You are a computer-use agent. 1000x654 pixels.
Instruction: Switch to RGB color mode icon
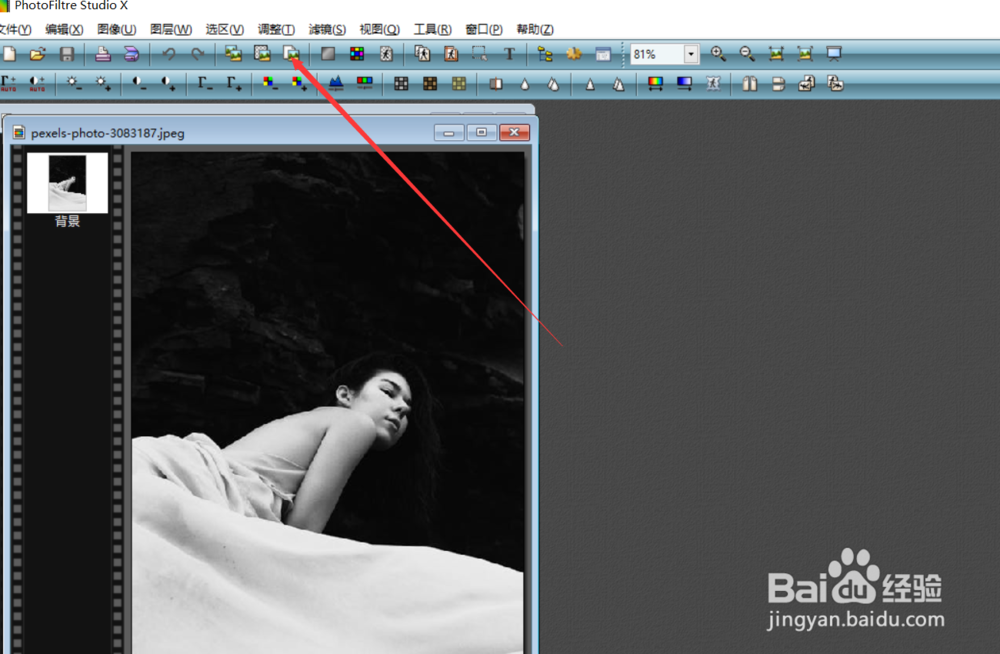[357, 54]
